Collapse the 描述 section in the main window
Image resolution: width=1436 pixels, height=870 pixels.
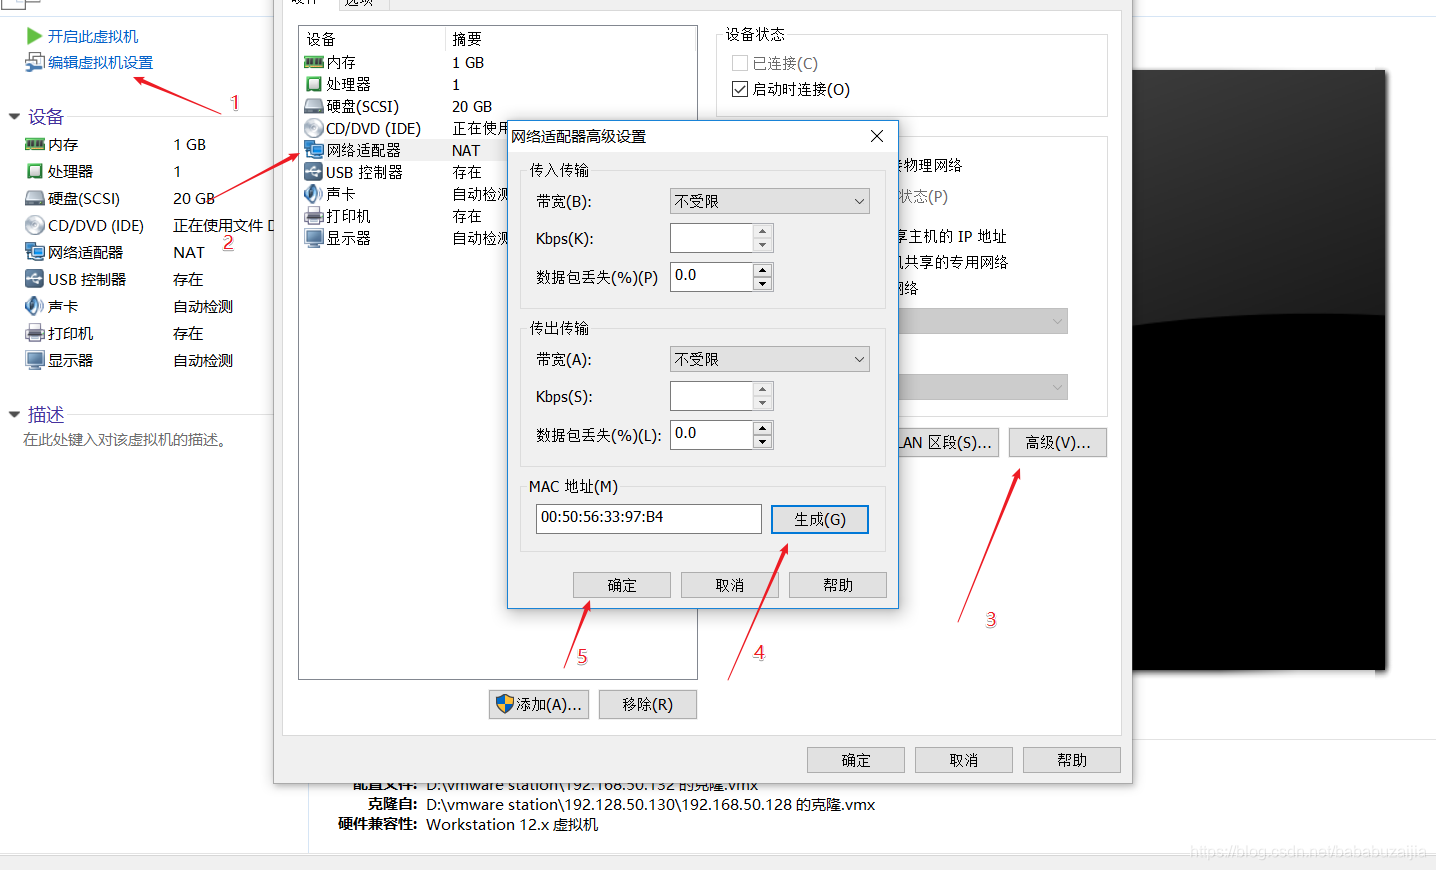[x=14, y=414]
